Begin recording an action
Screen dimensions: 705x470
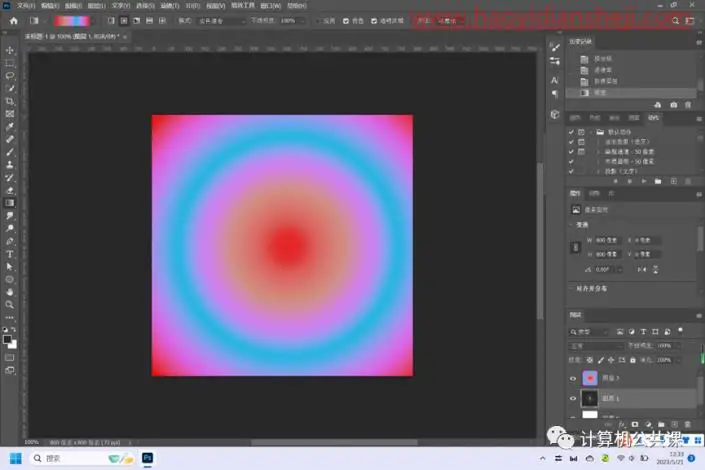coord(629,181)
